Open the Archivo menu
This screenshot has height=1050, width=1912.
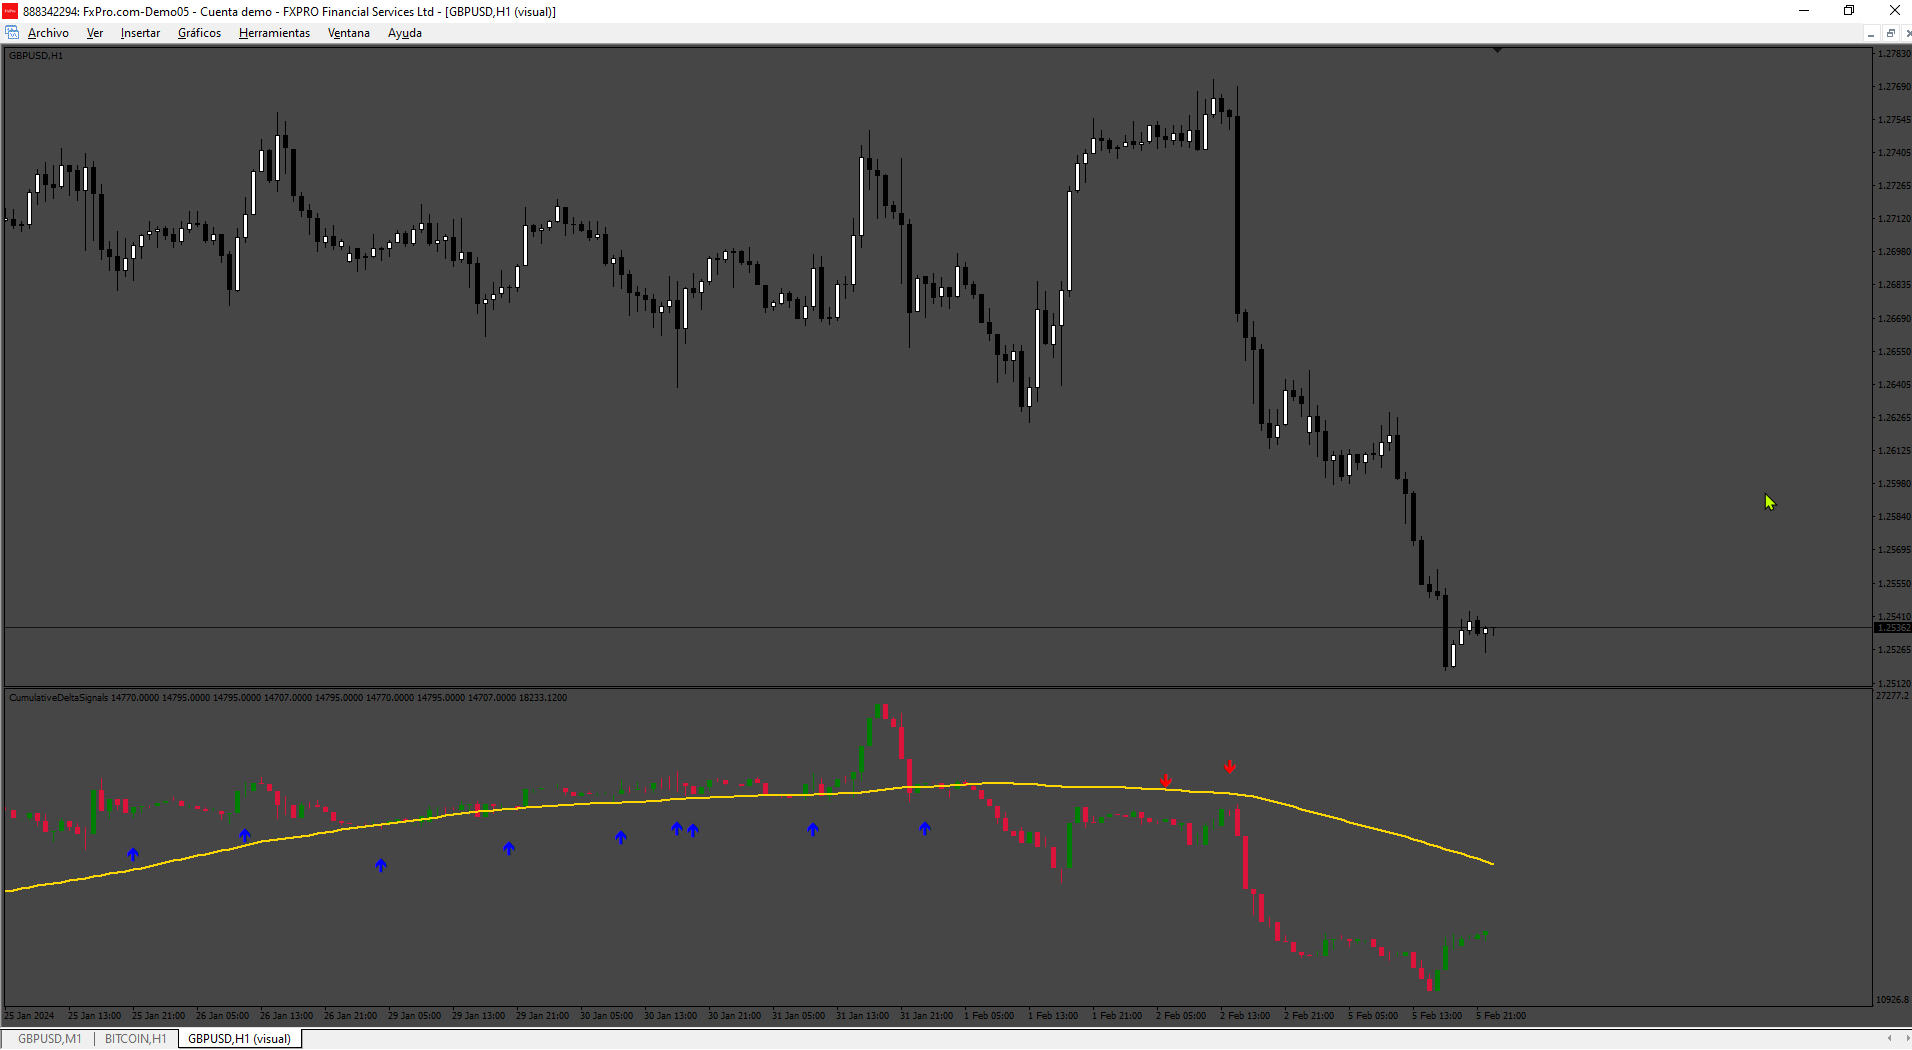click(x=48, y=33)
